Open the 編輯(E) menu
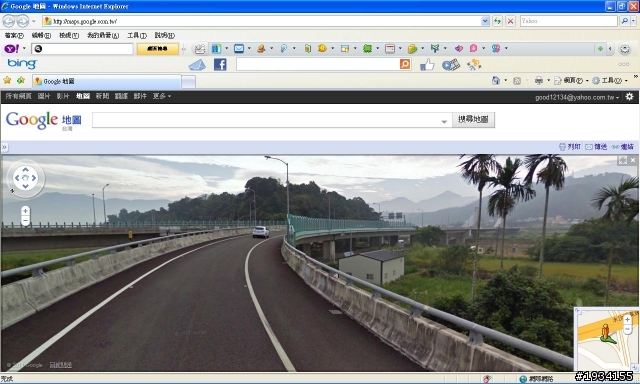640x384 pixels. point(41,36)
